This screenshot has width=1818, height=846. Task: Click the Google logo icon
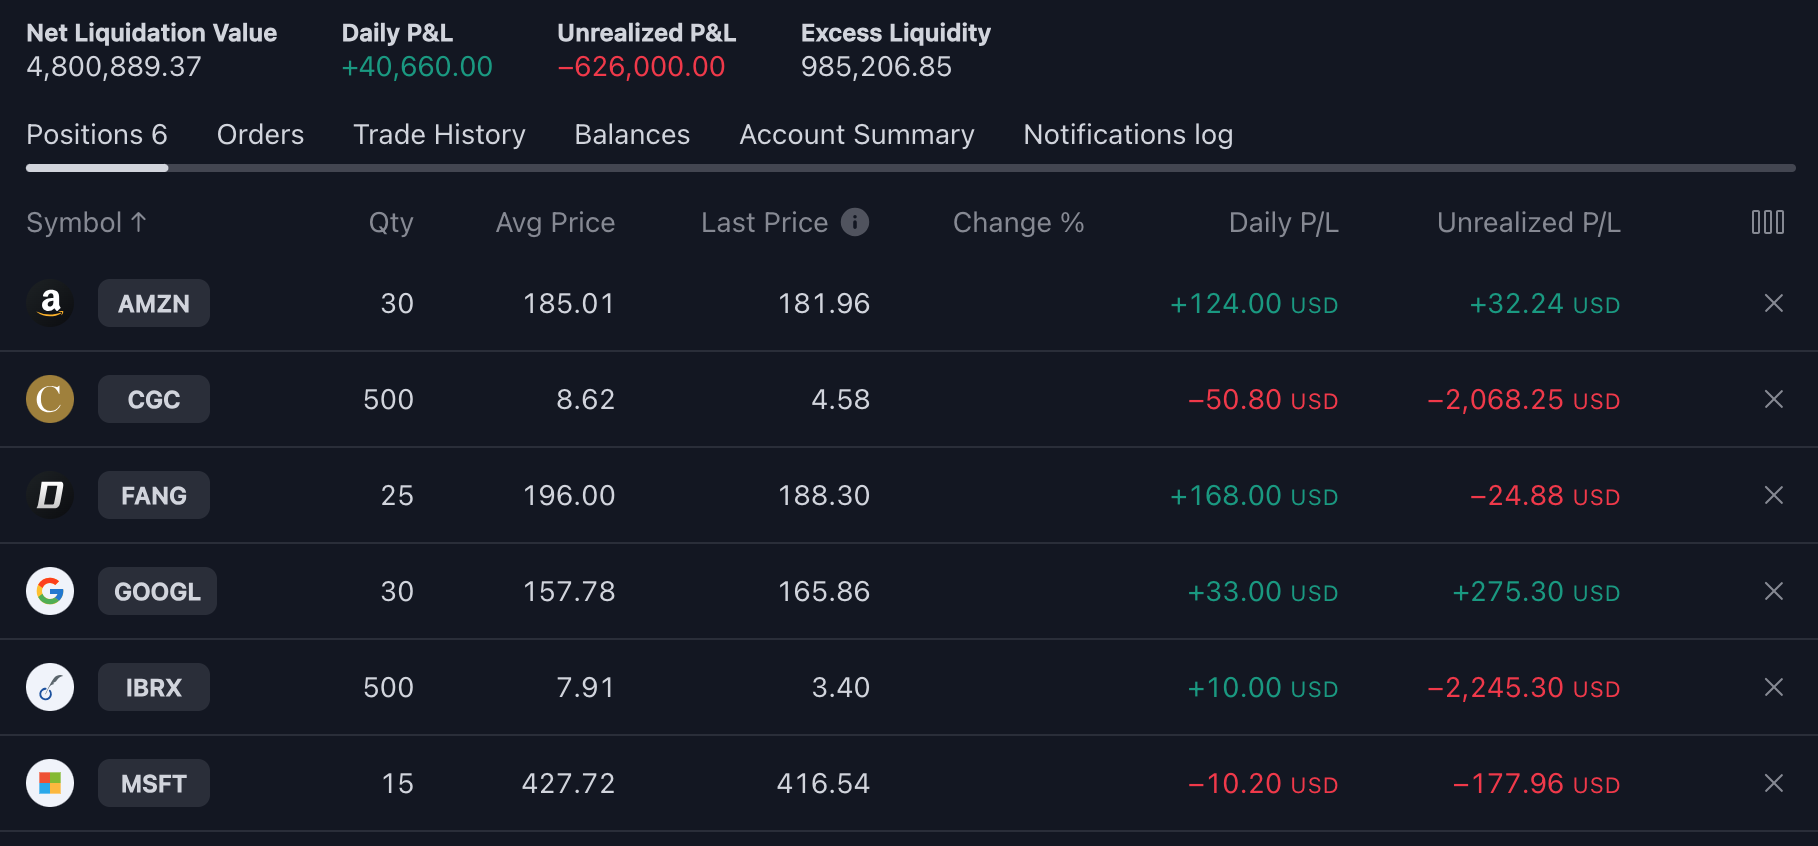(50, 591)
